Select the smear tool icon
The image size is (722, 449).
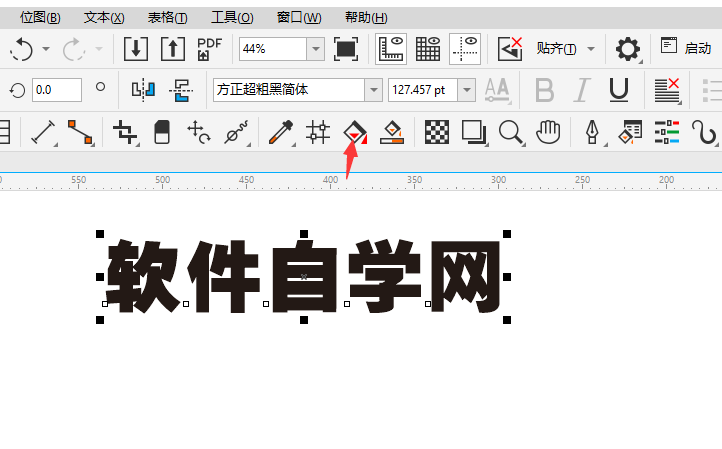click(x=237, y=133)
